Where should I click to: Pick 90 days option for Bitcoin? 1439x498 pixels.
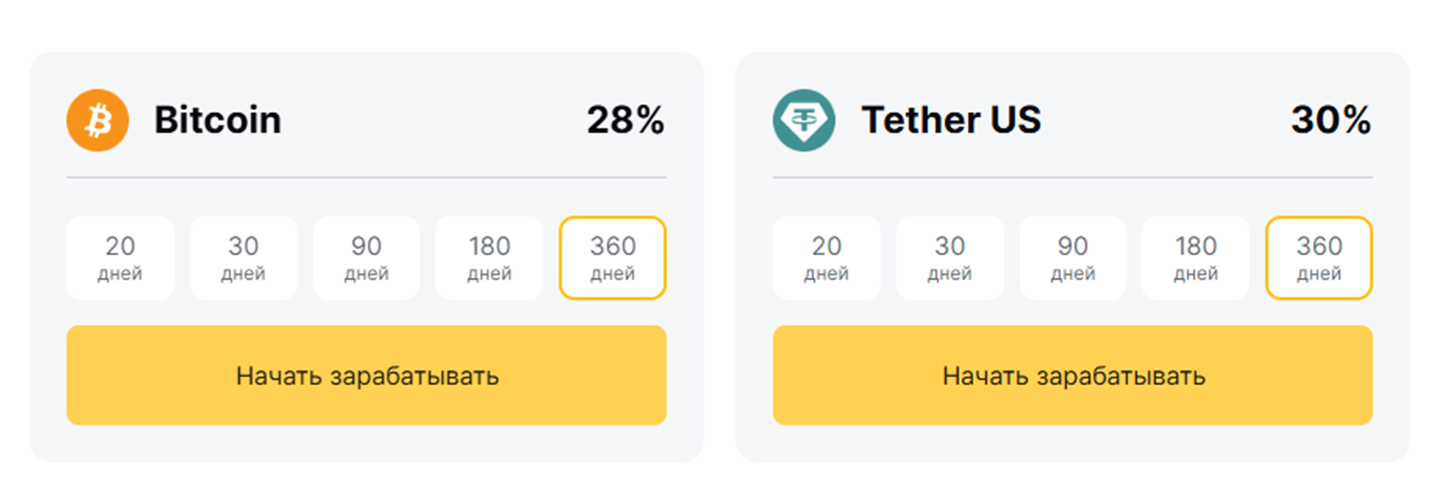[367, 258]
